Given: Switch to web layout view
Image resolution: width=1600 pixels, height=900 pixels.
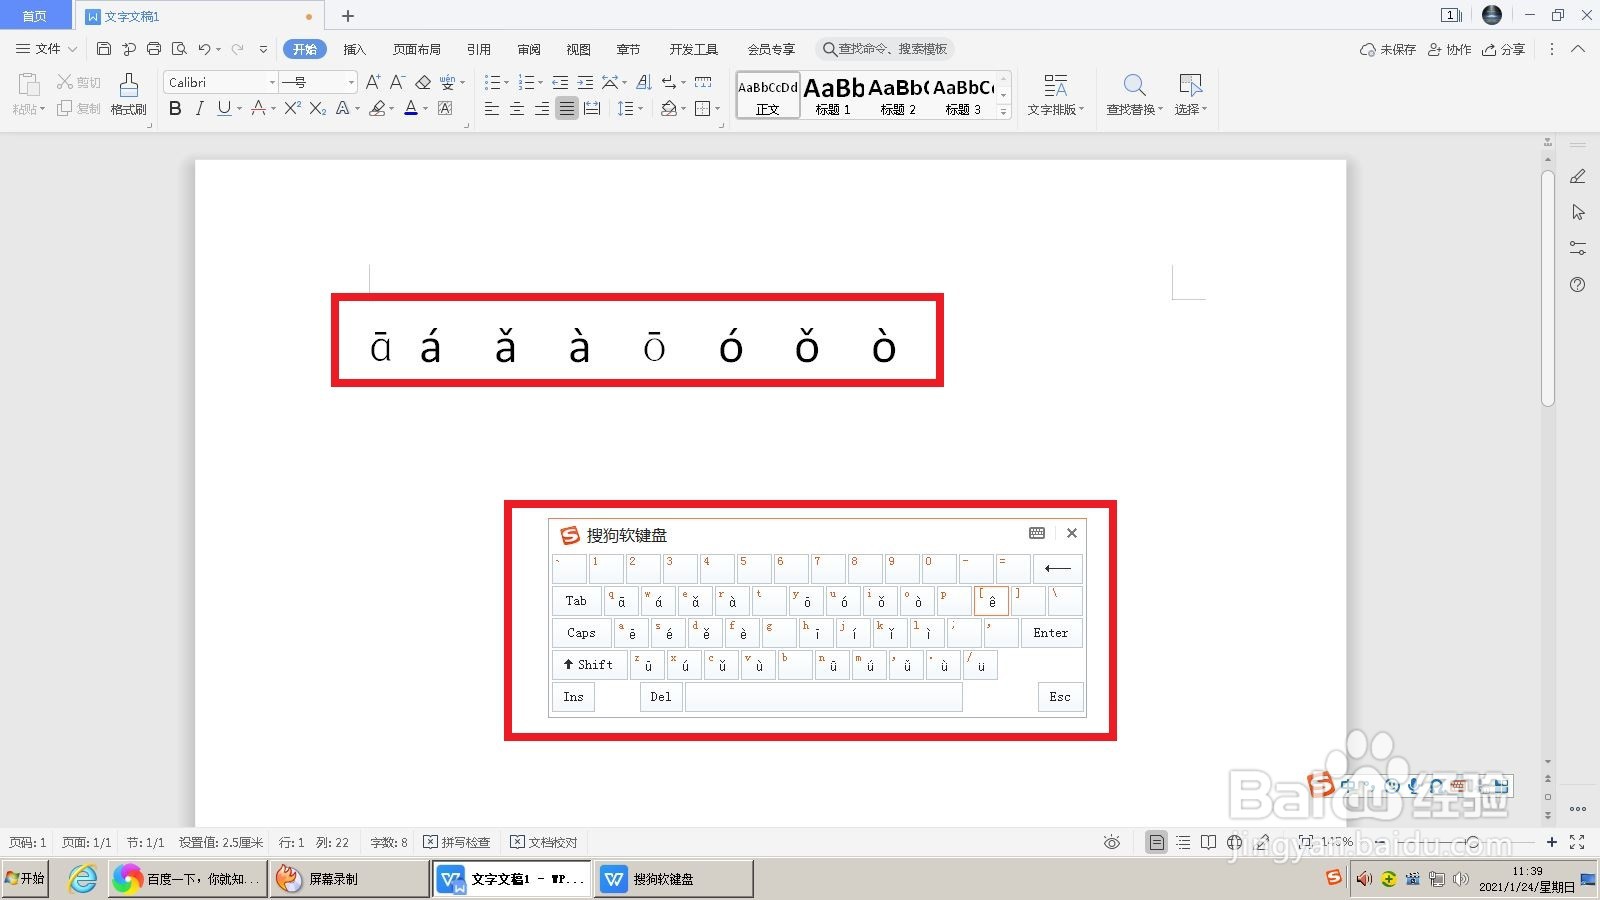Looking at the screenshot, I should 1235,842.
